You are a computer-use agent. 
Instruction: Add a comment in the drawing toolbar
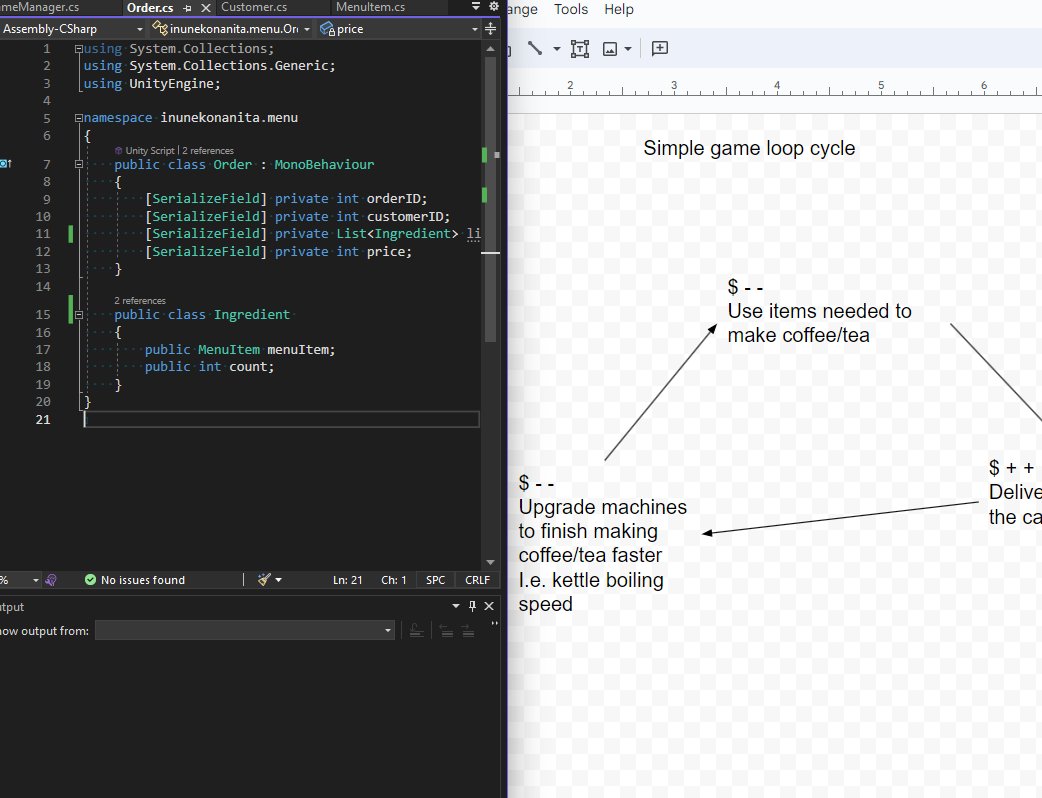(x=660, y=49)
